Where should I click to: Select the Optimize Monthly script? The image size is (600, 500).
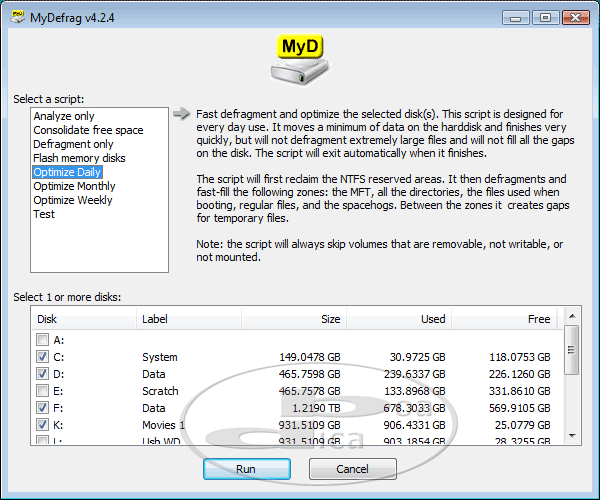(74, 186)
